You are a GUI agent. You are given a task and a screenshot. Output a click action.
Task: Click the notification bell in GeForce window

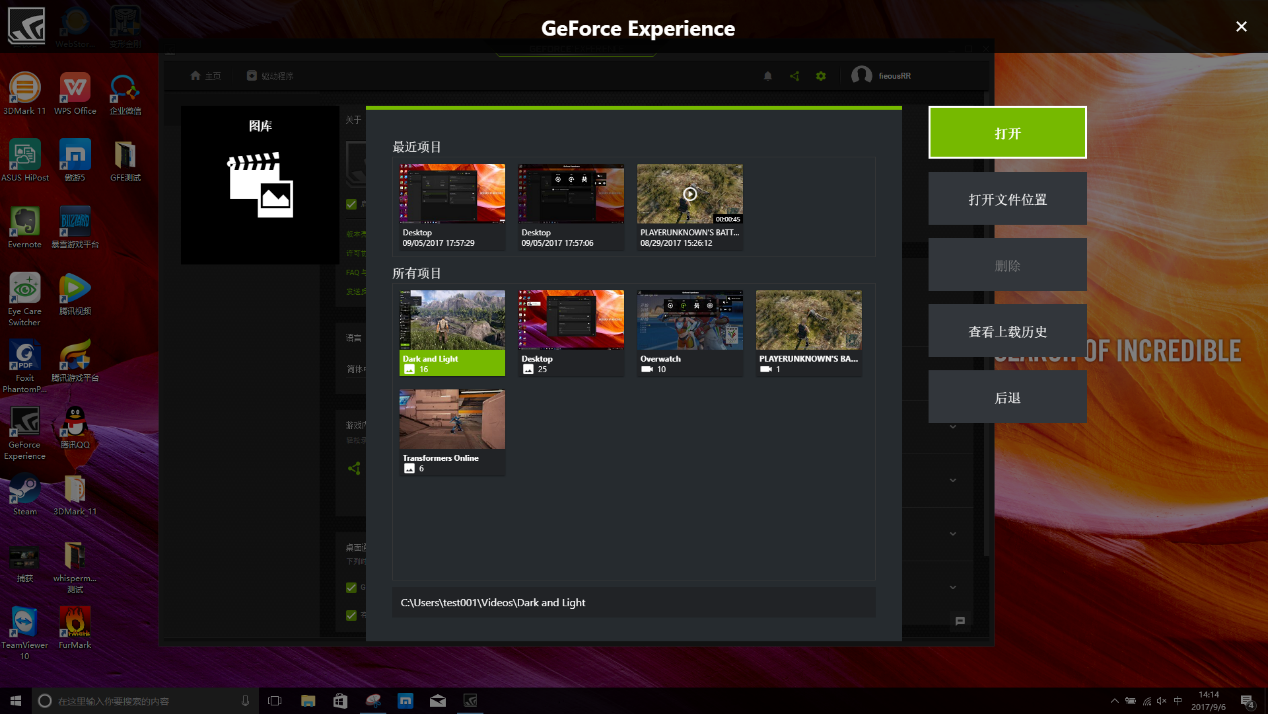[768, 76]
